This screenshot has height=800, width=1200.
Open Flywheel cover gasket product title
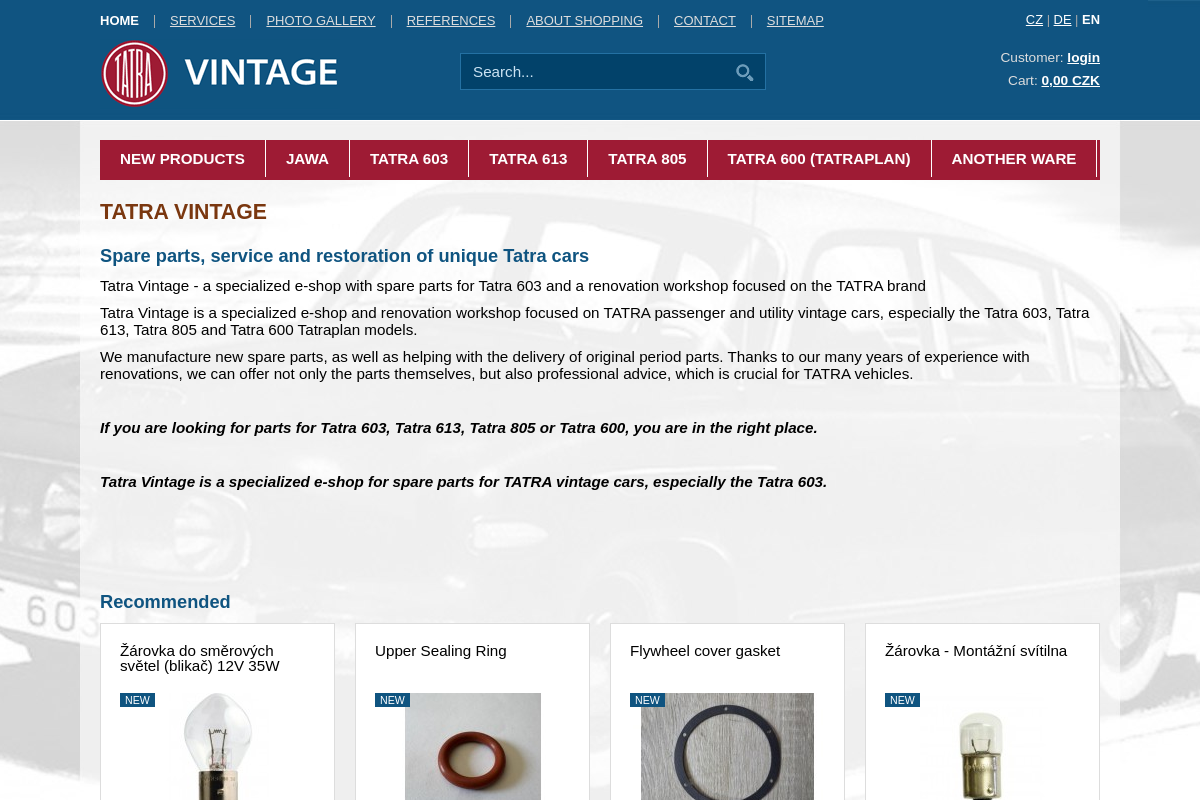[x=705, y=651]
